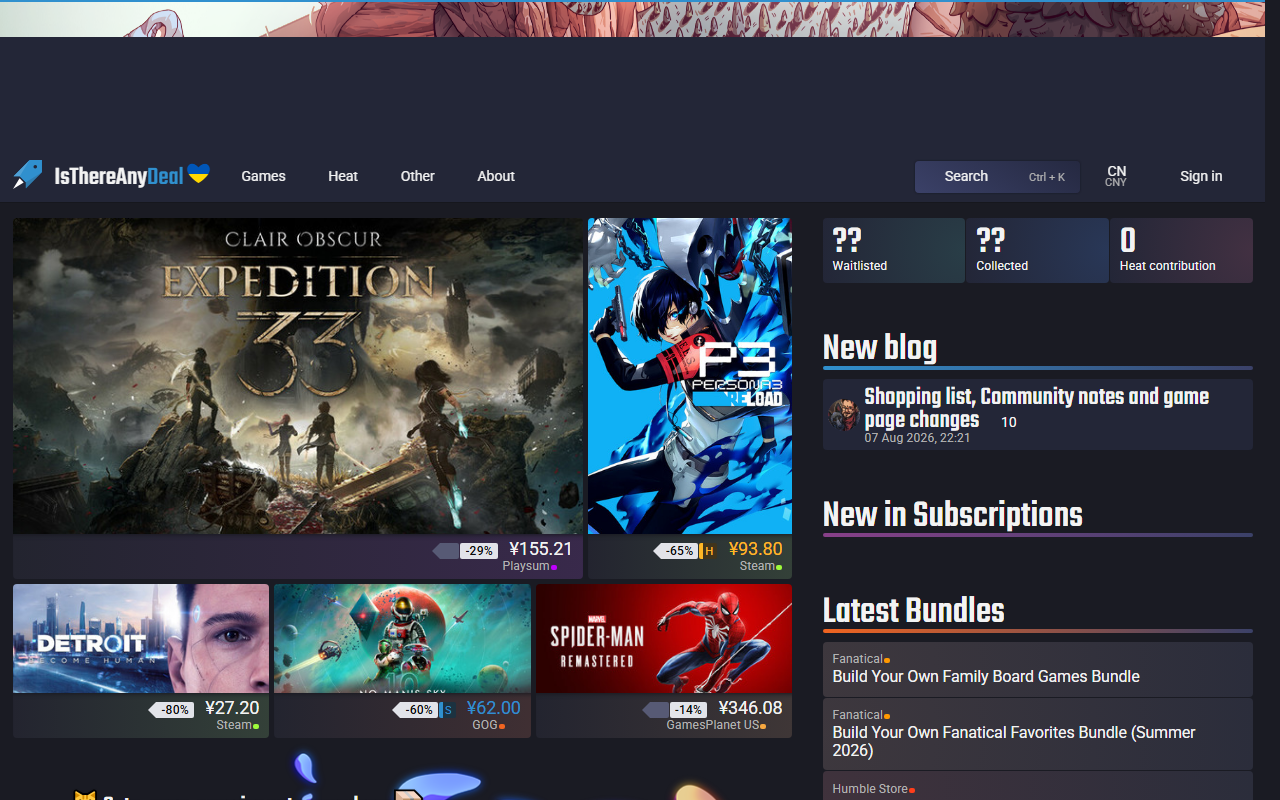Open the Other menu
This screenshot has height=800, width=1280.
coord(418,176)
